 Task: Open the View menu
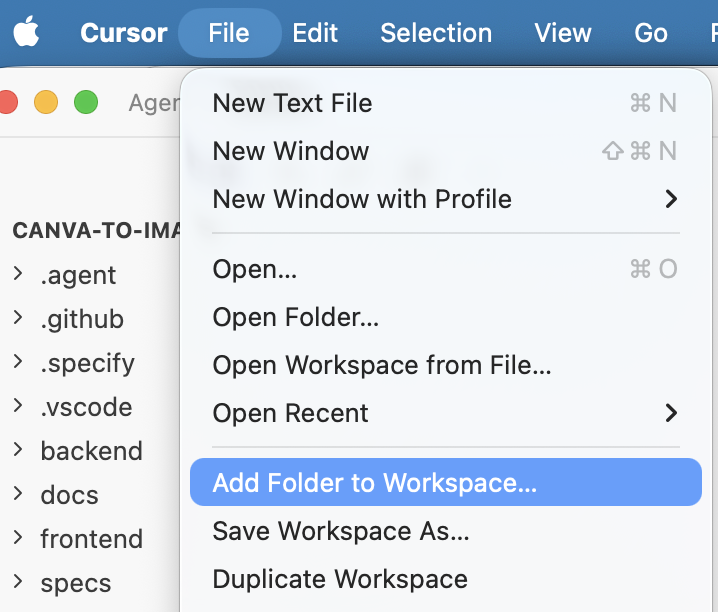(x=563, y=33)
